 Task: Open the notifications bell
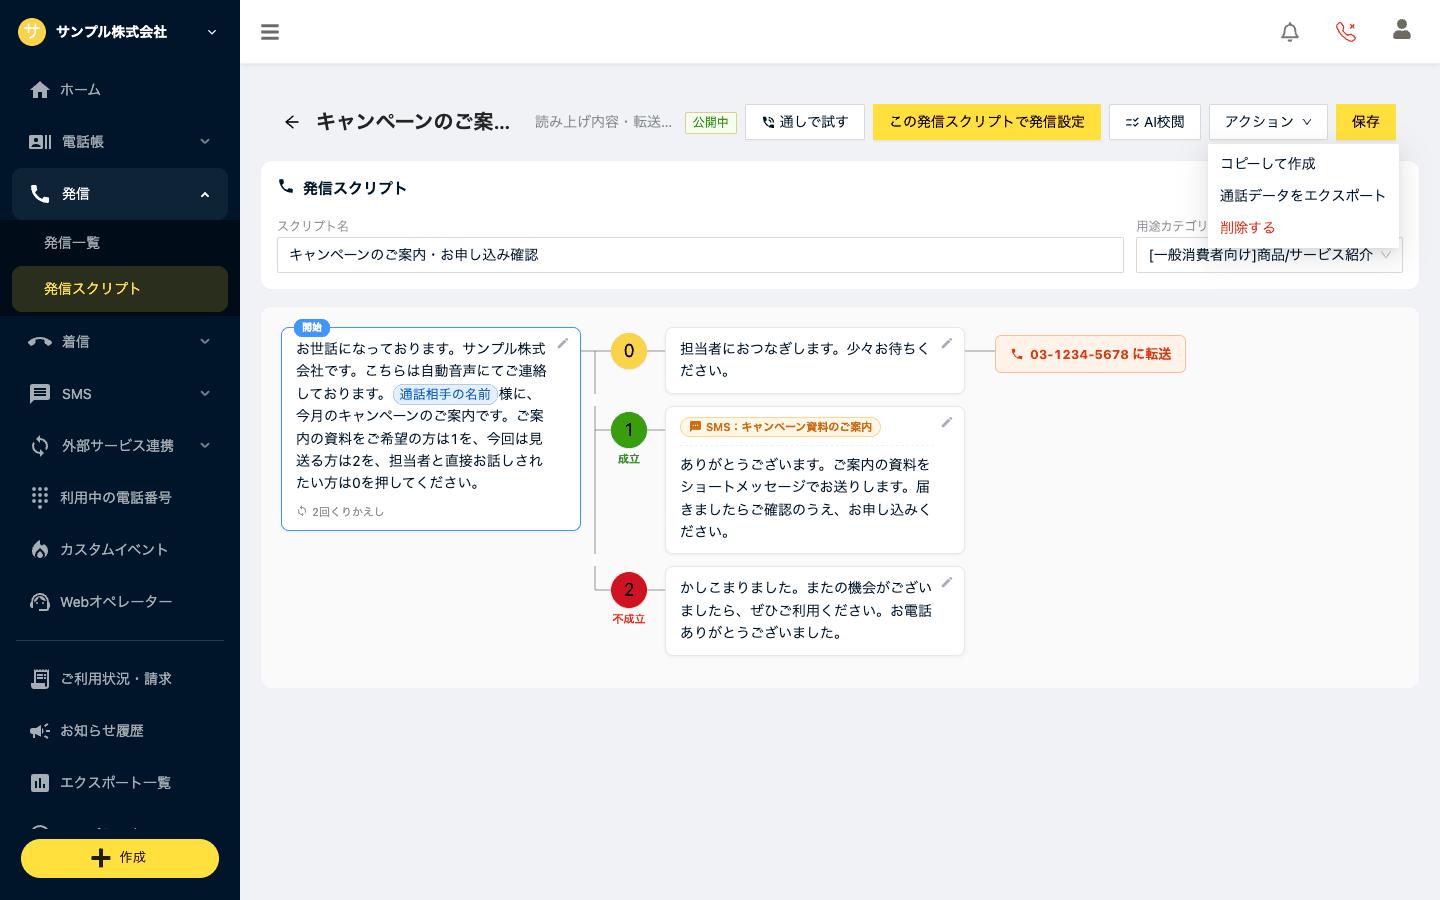pyautogui.click(x=1290, y=32)
